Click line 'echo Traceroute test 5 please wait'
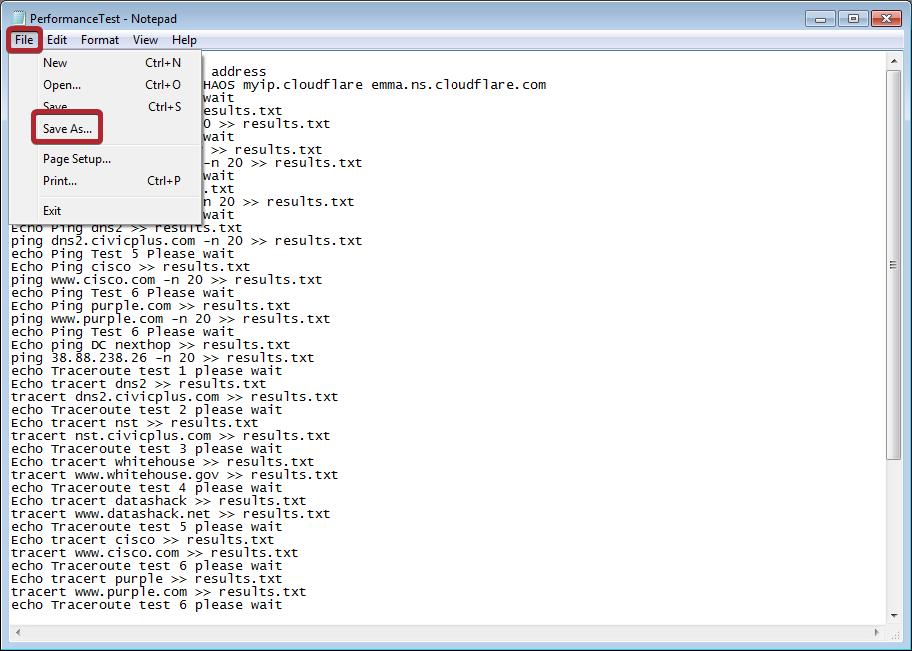Viewport: 912px width, 651px height. (x=147, y=527)
